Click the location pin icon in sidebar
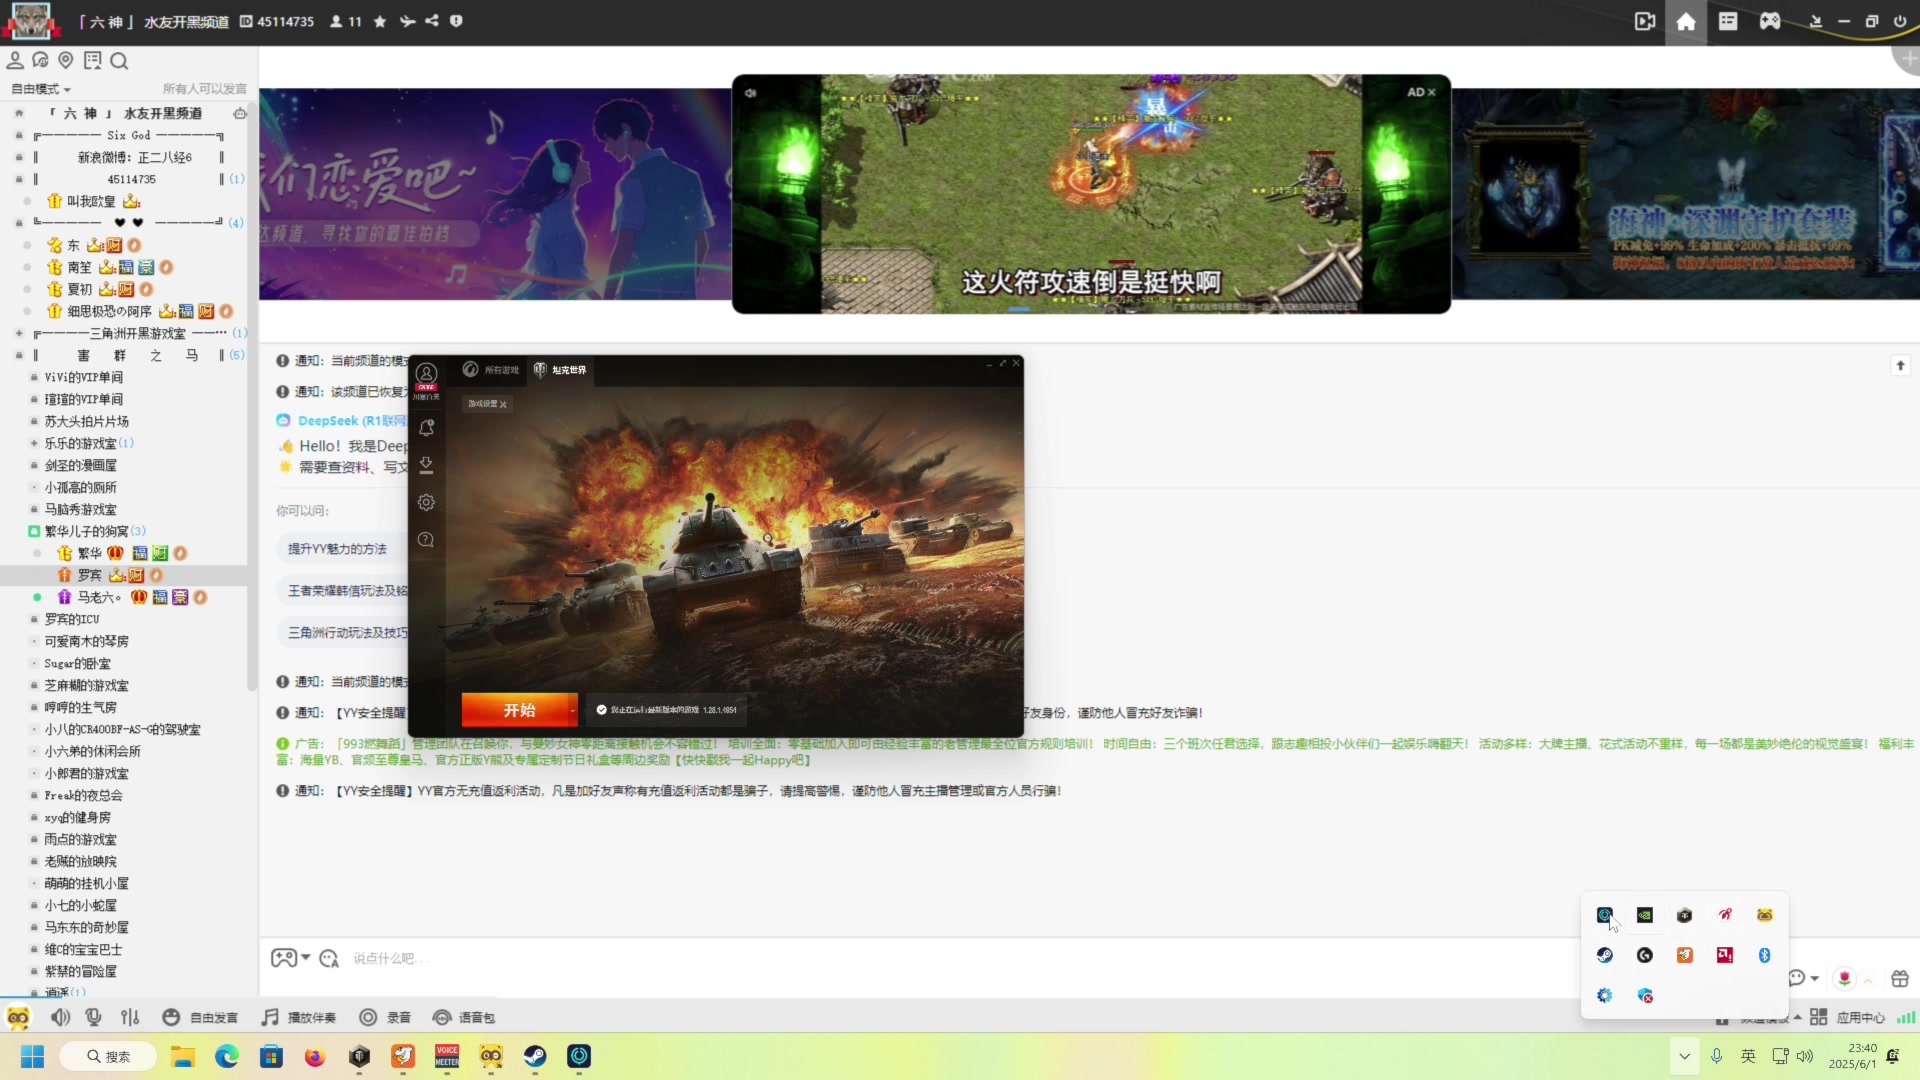 pos(66,61)
